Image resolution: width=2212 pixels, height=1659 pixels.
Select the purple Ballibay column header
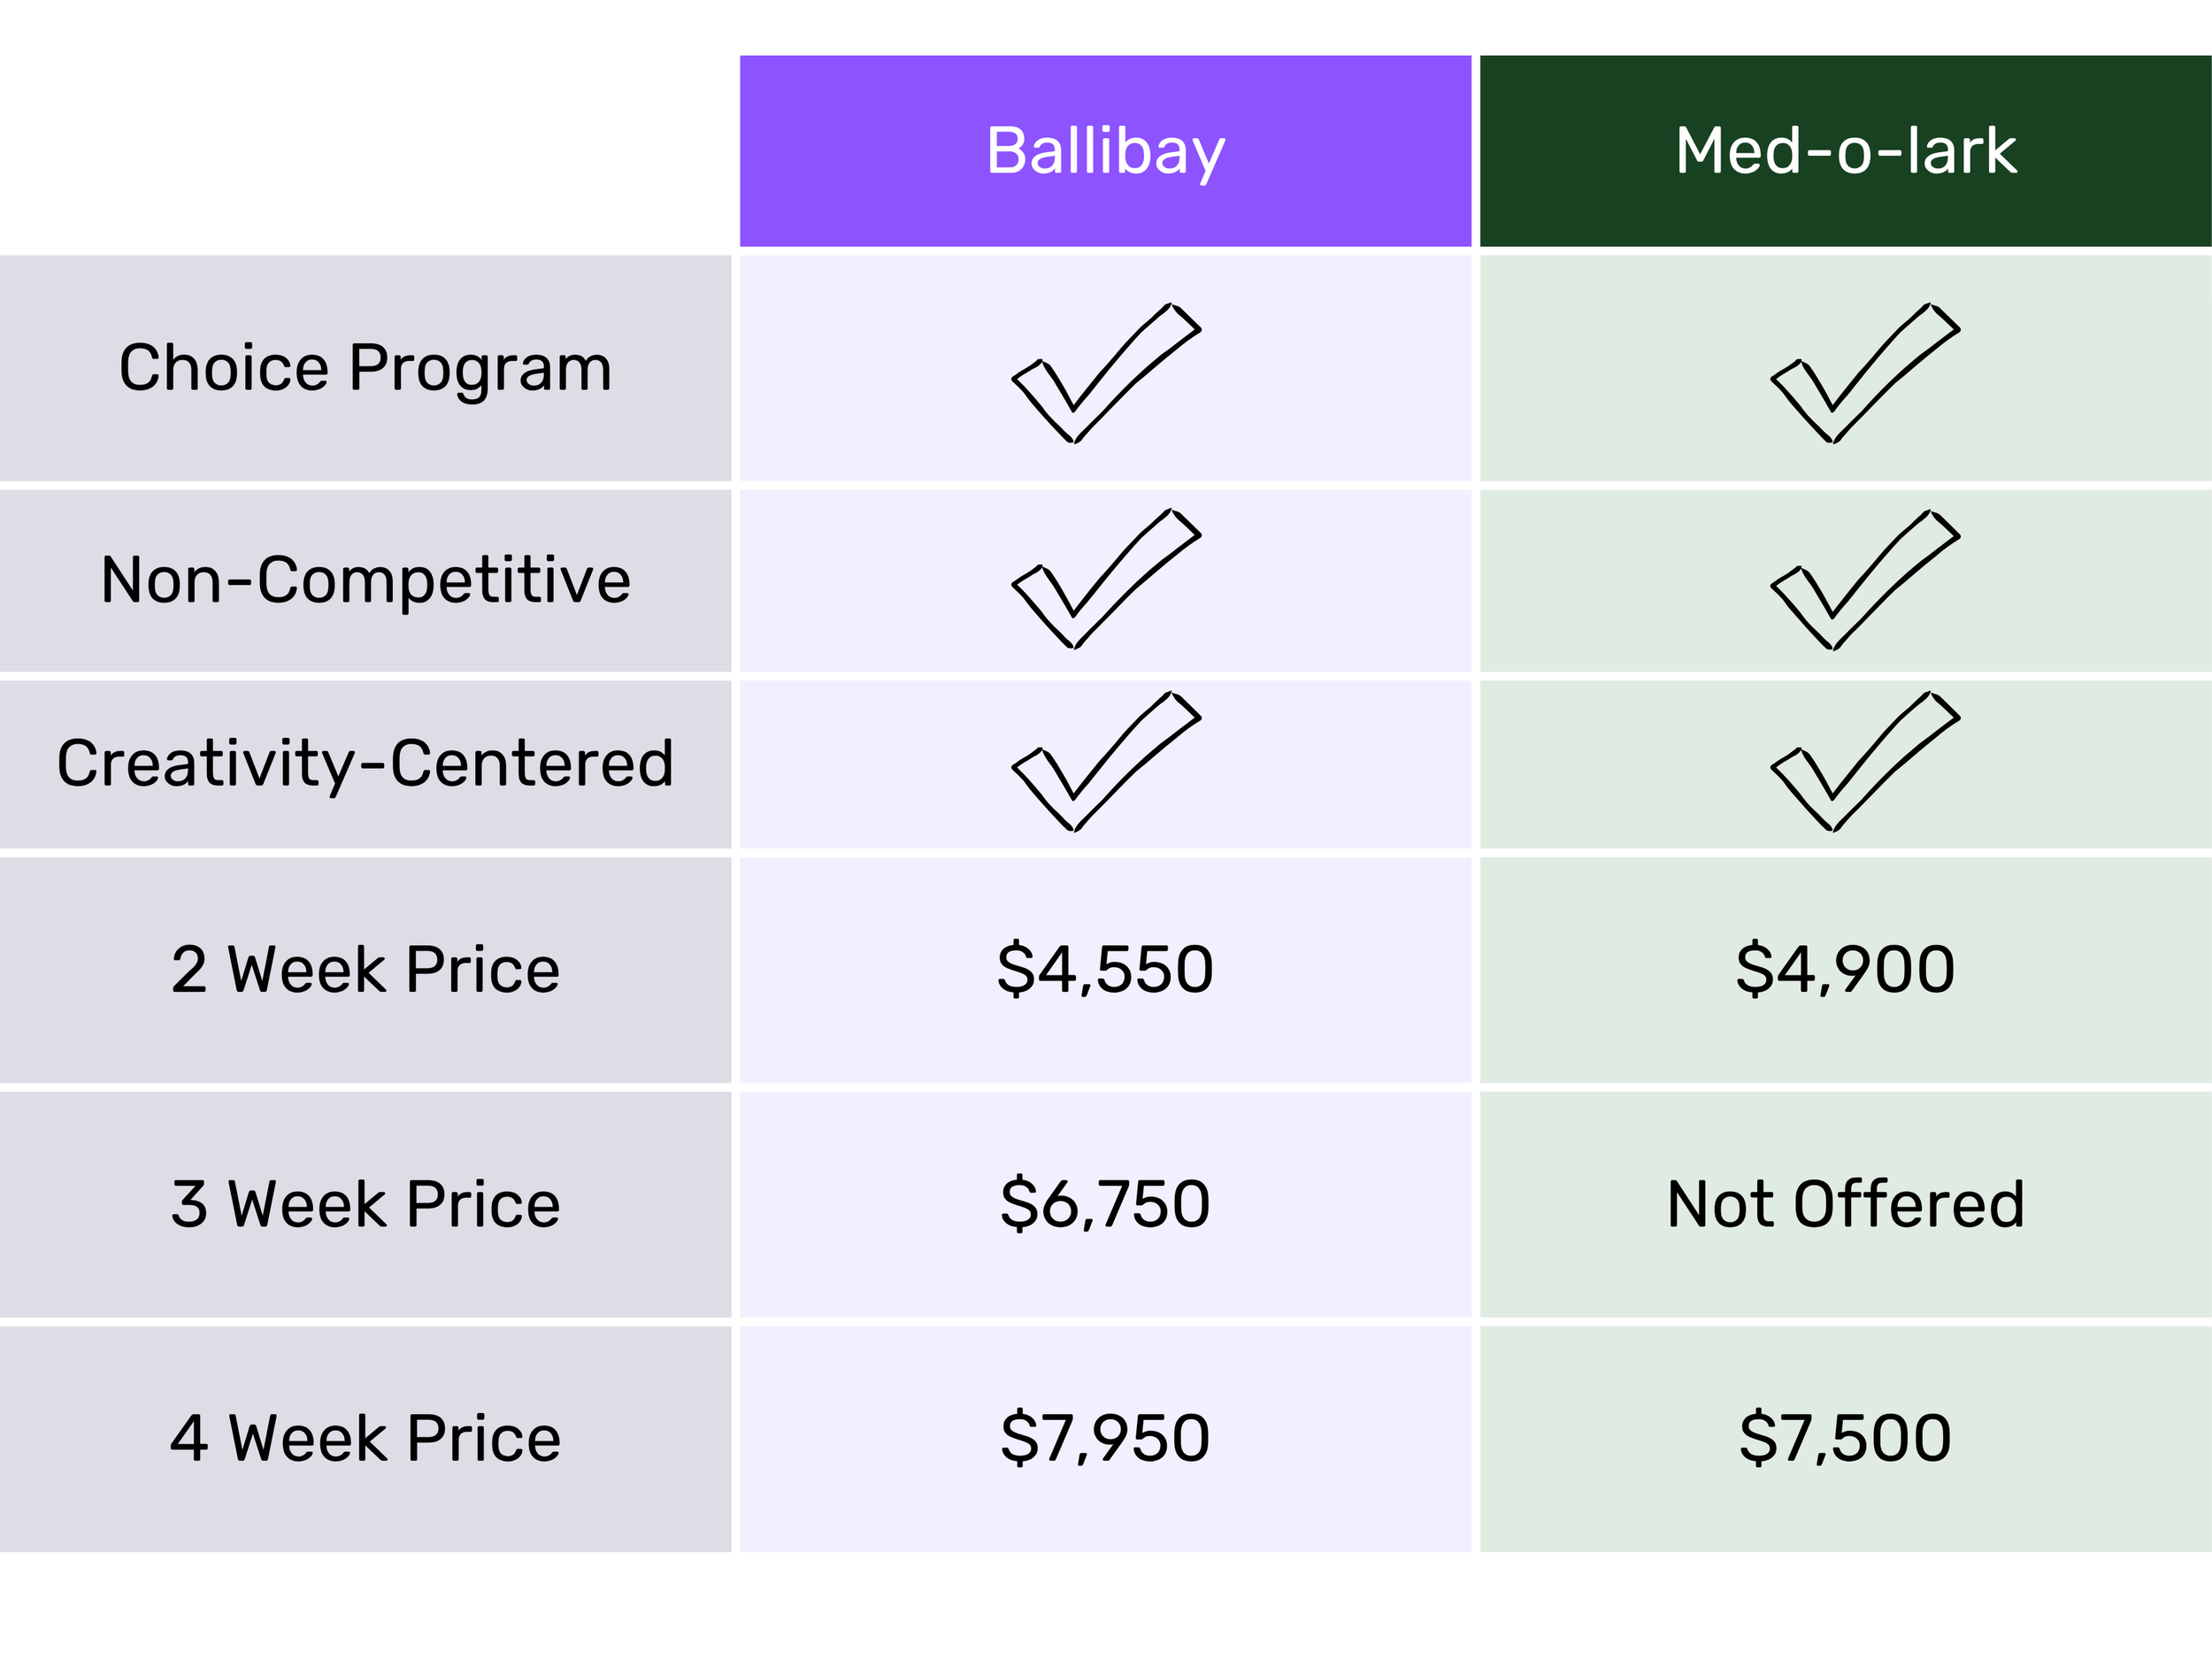[x=1105, y=151]
